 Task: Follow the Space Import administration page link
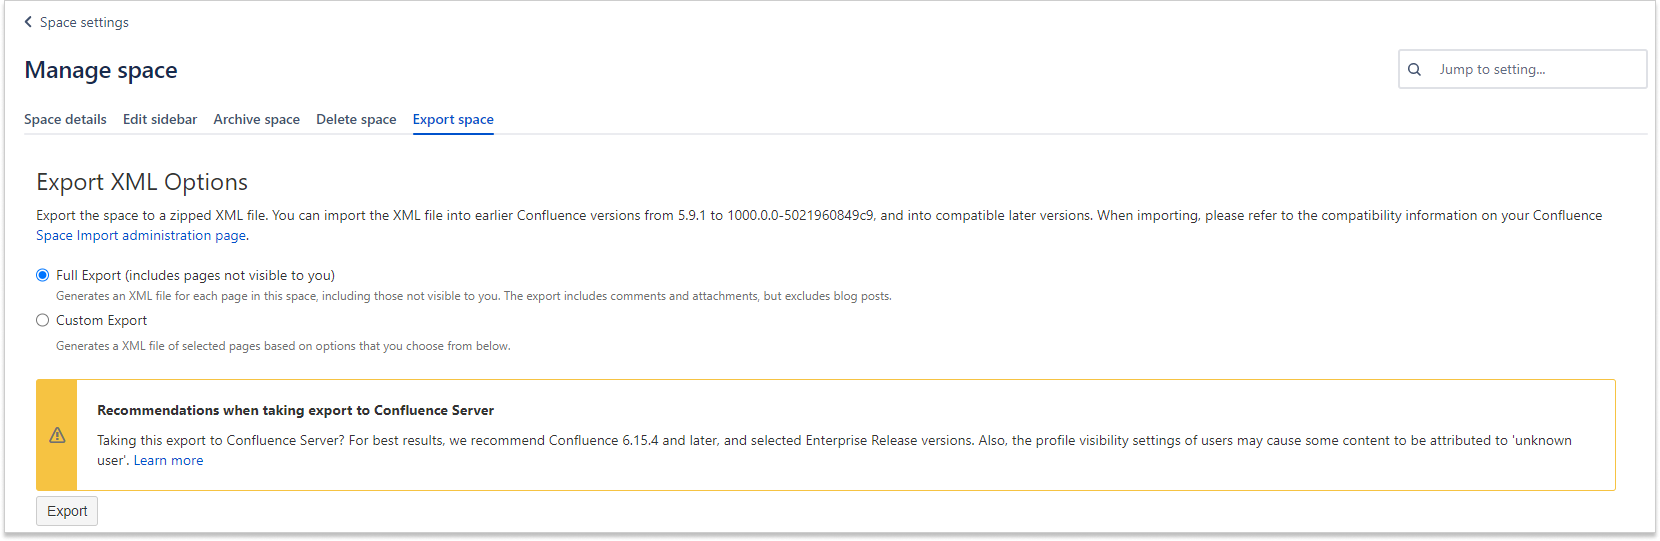click(141, 235)
